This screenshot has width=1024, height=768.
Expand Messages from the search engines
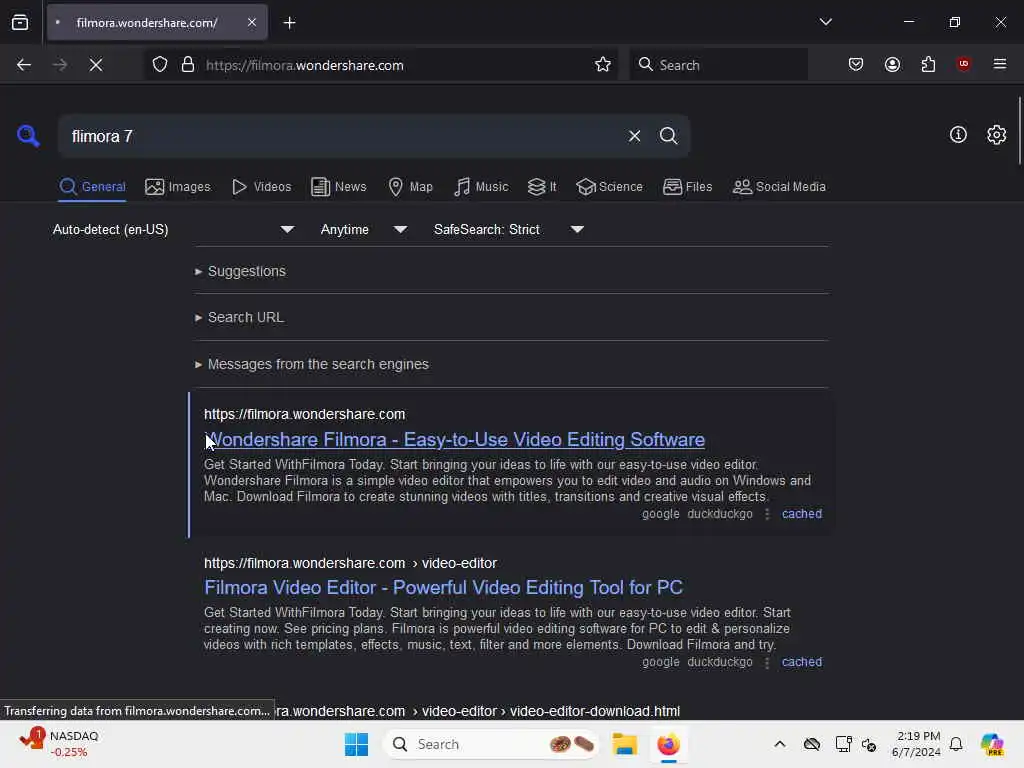[x=312, y=364]
